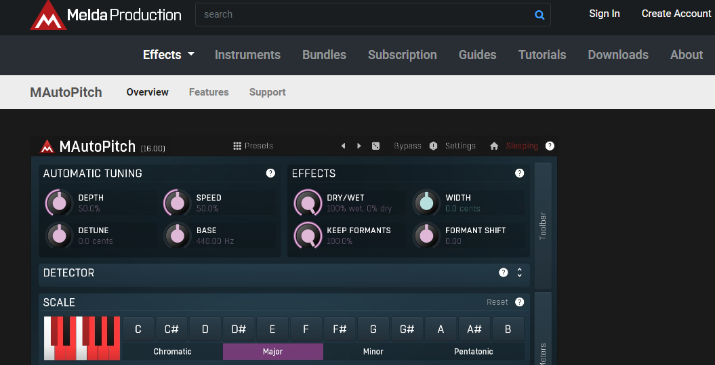Toggle note G in scale
Viewport: 715px width, 365px height.
pyautogui.click(x=373, y=329)
